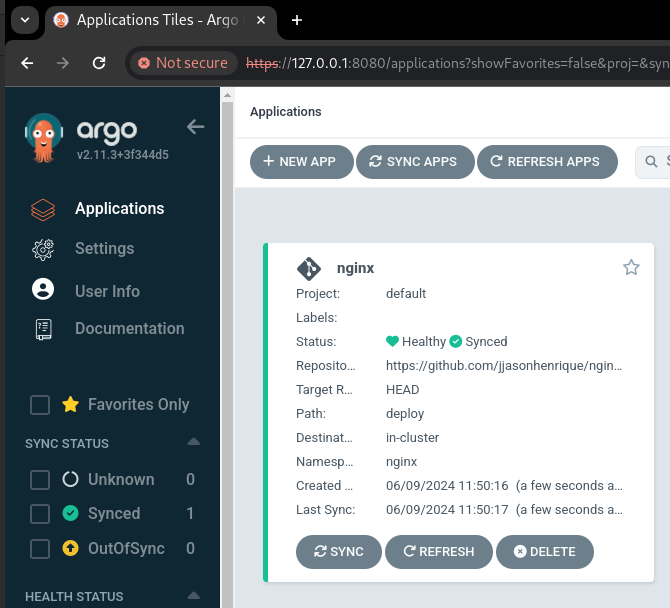Collapse the Argo sidebar with the arrow

point(196,126)
